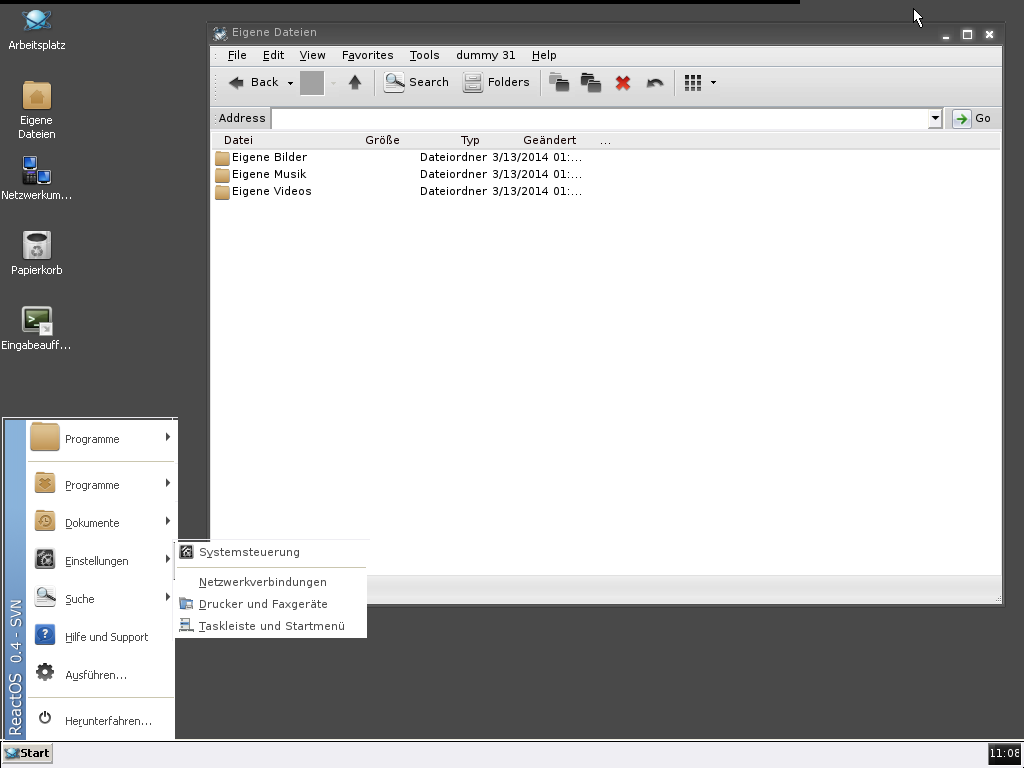Screen dimensions: 1024x768
Task: Sort by Geändert column header
Action: [x=550, y=140]
